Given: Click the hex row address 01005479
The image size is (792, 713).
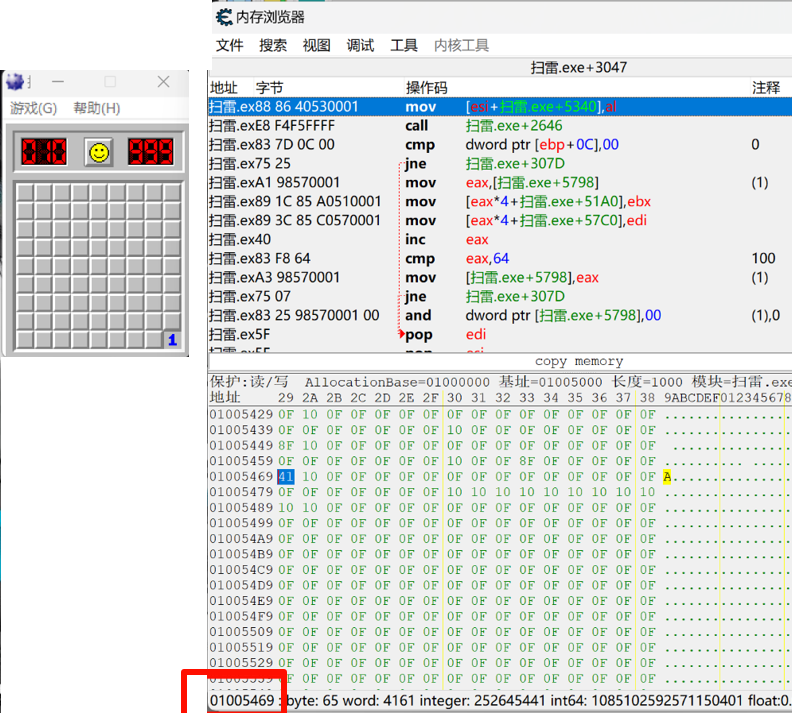Looking at the screenshot, I should (x=241, y=492).
